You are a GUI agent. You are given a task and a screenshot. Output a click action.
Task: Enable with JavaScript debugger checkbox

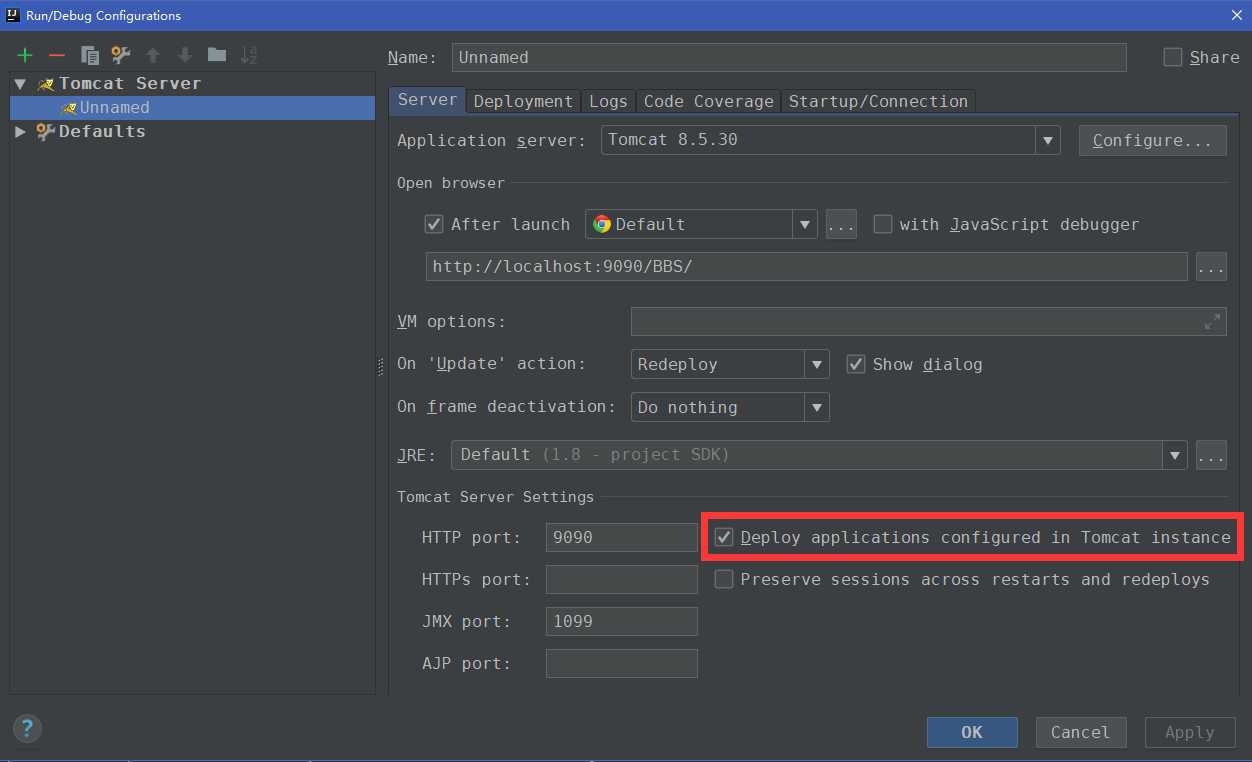(883, 224)
